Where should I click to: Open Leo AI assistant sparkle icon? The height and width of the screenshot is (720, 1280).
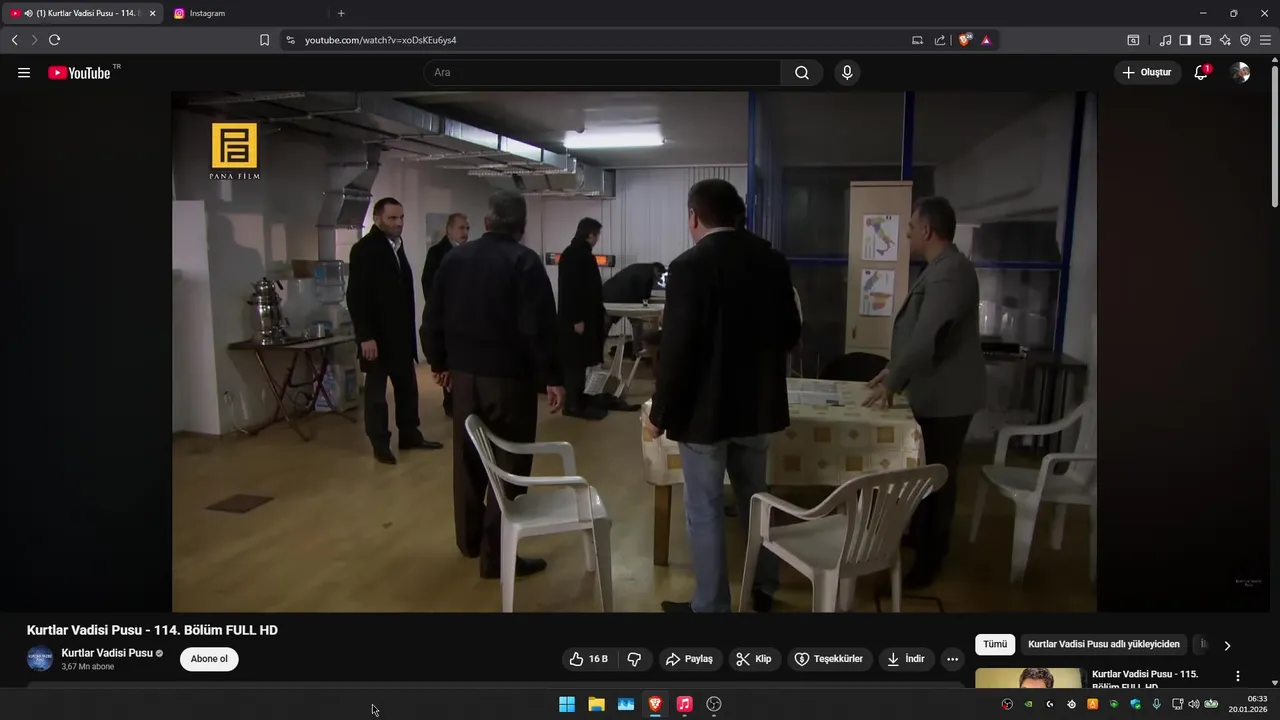(1225, 40)
